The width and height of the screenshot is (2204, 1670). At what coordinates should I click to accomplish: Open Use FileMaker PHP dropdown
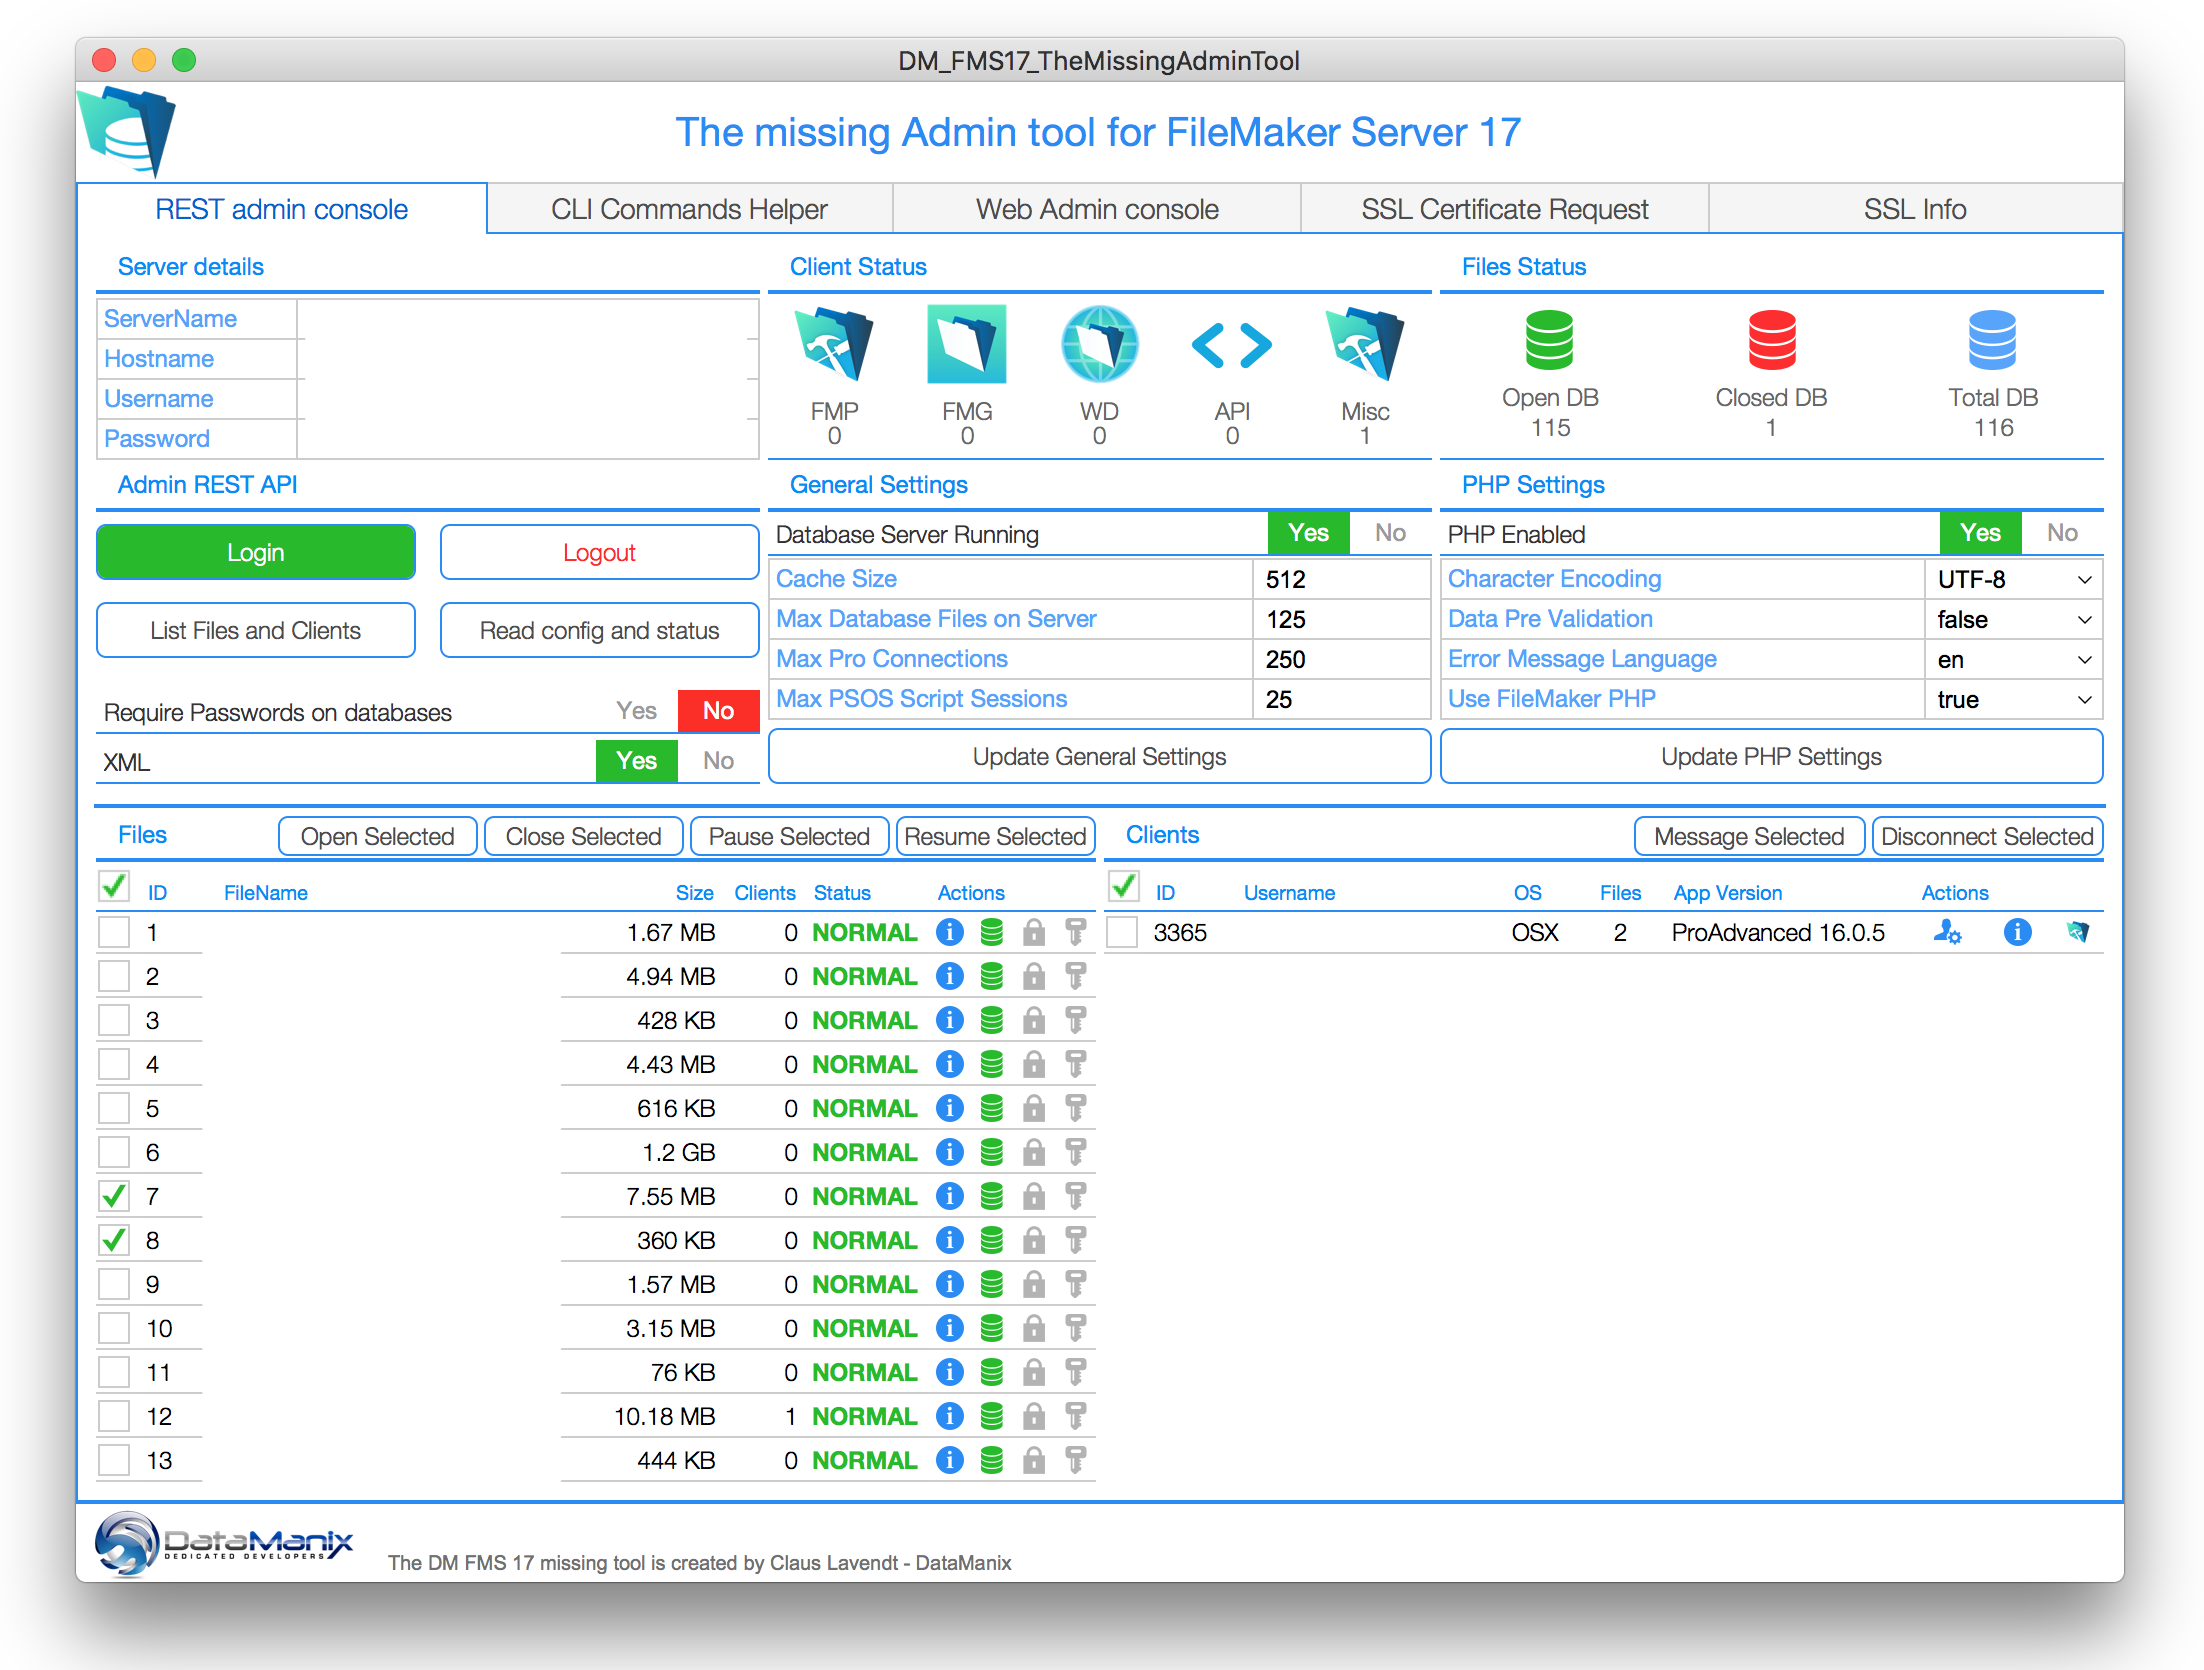coord(2013,699)
